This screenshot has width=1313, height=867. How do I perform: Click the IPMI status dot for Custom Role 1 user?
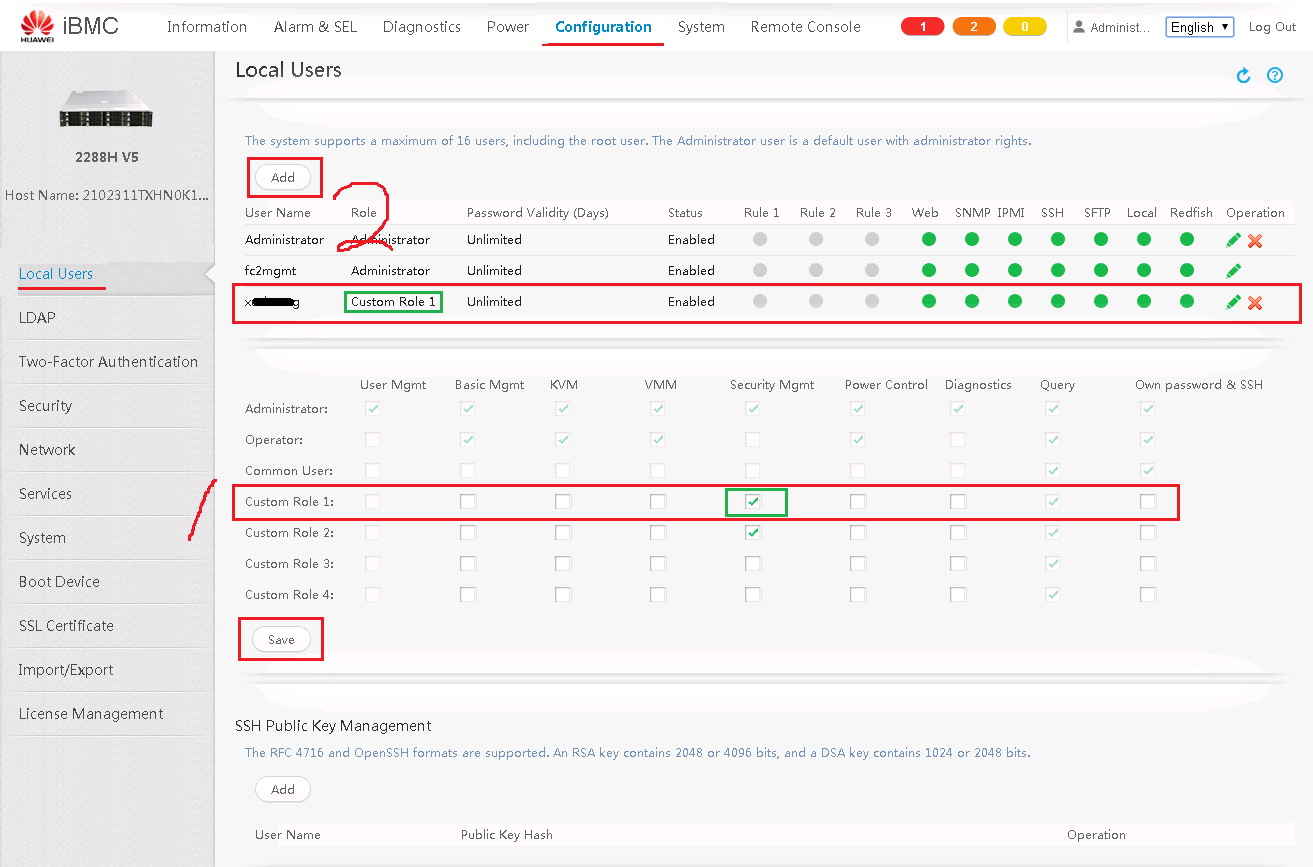coord(1015,301)
